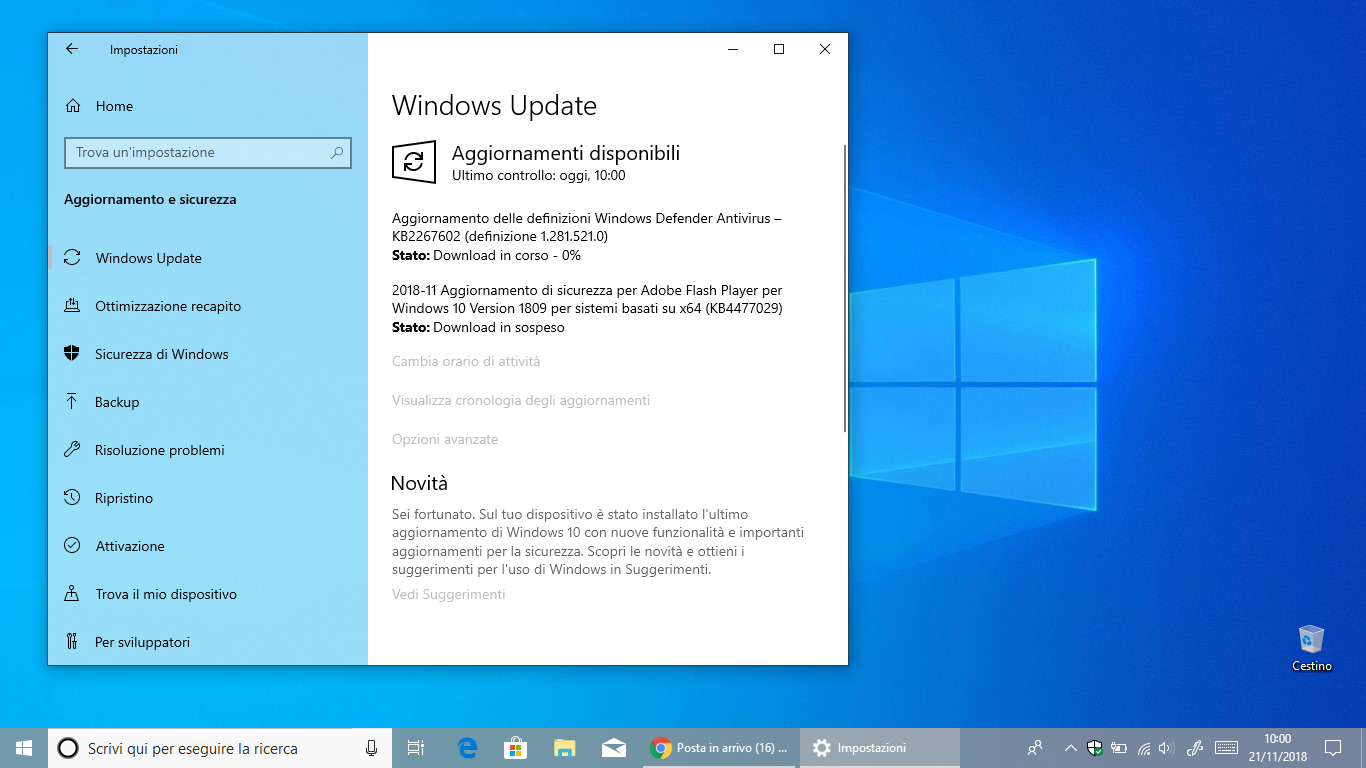This screenshot has width=1366, height=768.
Task: Click the volume speaker tray icon
Action: [x=1166, y=748]
